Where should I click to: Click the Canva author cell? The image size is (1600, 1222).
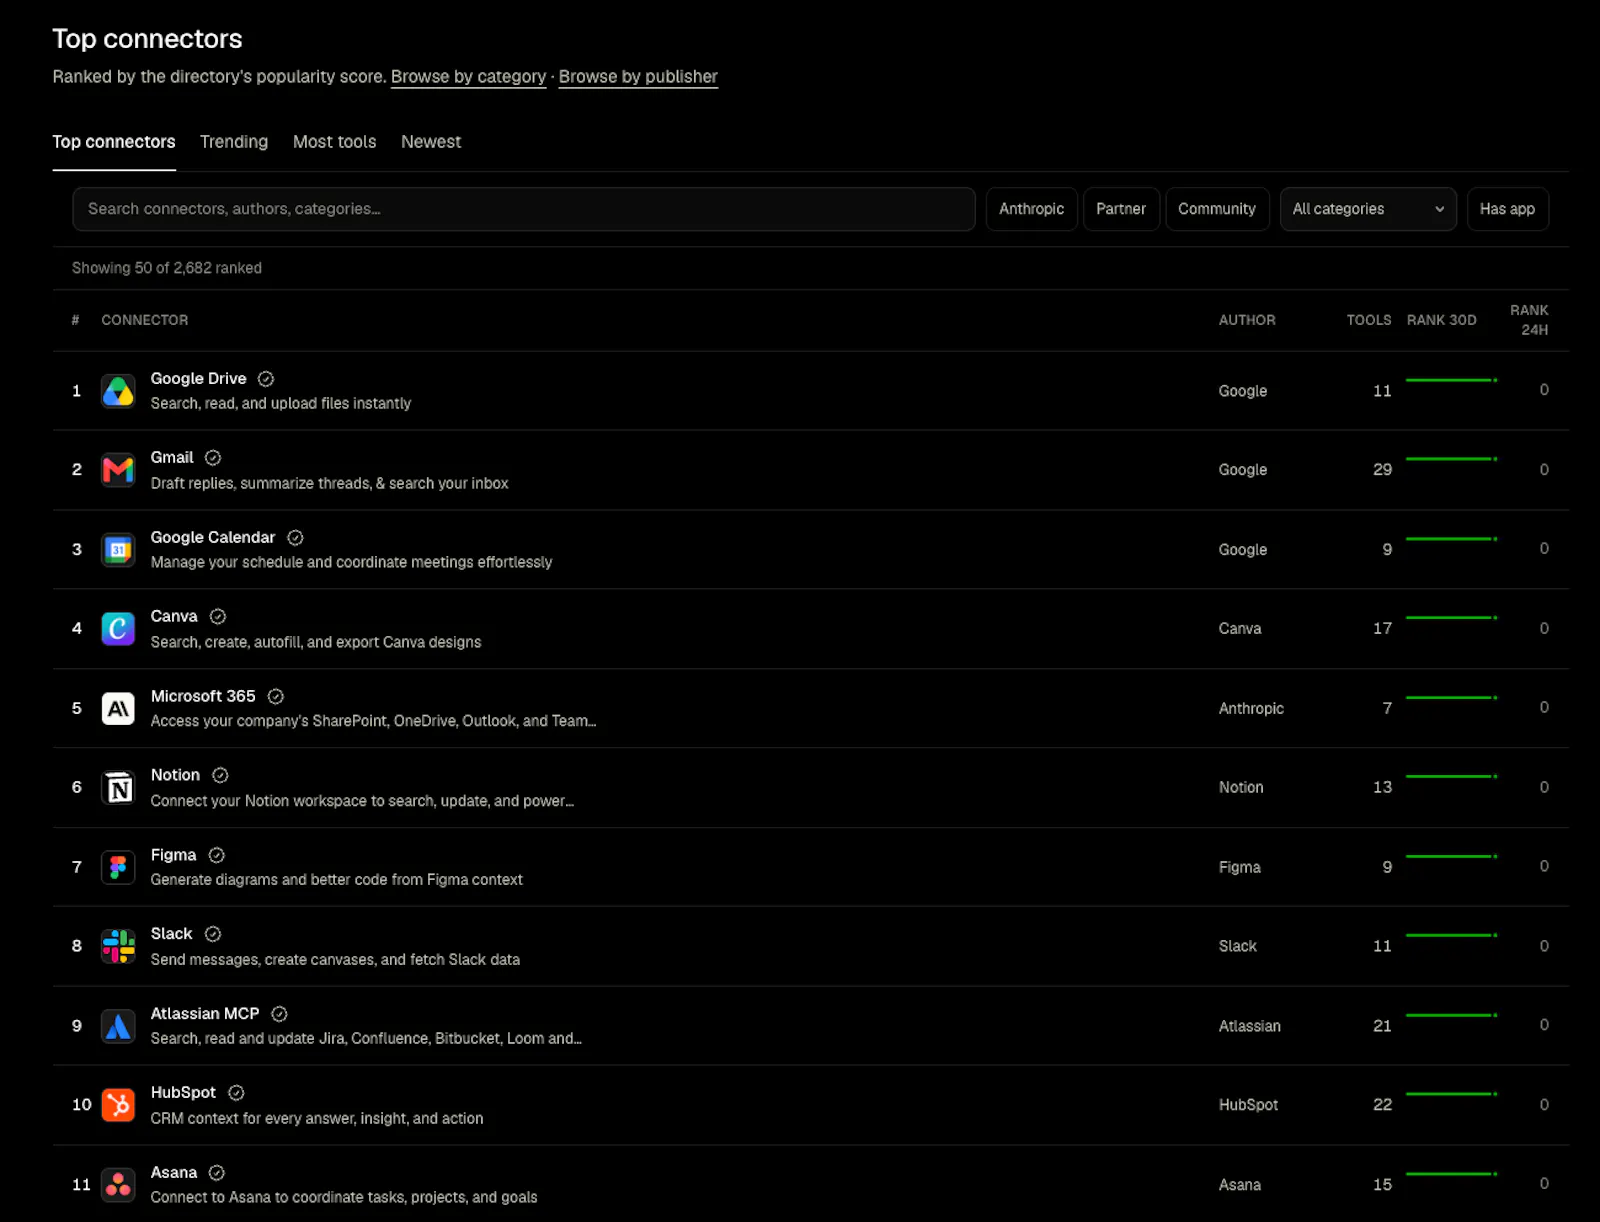coord(1240,629)
